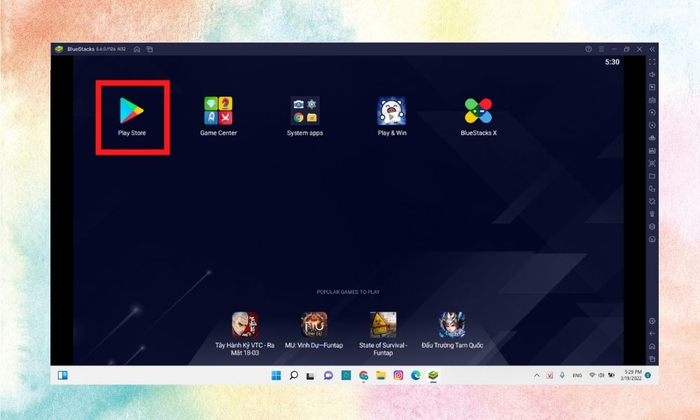
Task: Open media folder icon in sidebar
Action: [x=652, y=176]
